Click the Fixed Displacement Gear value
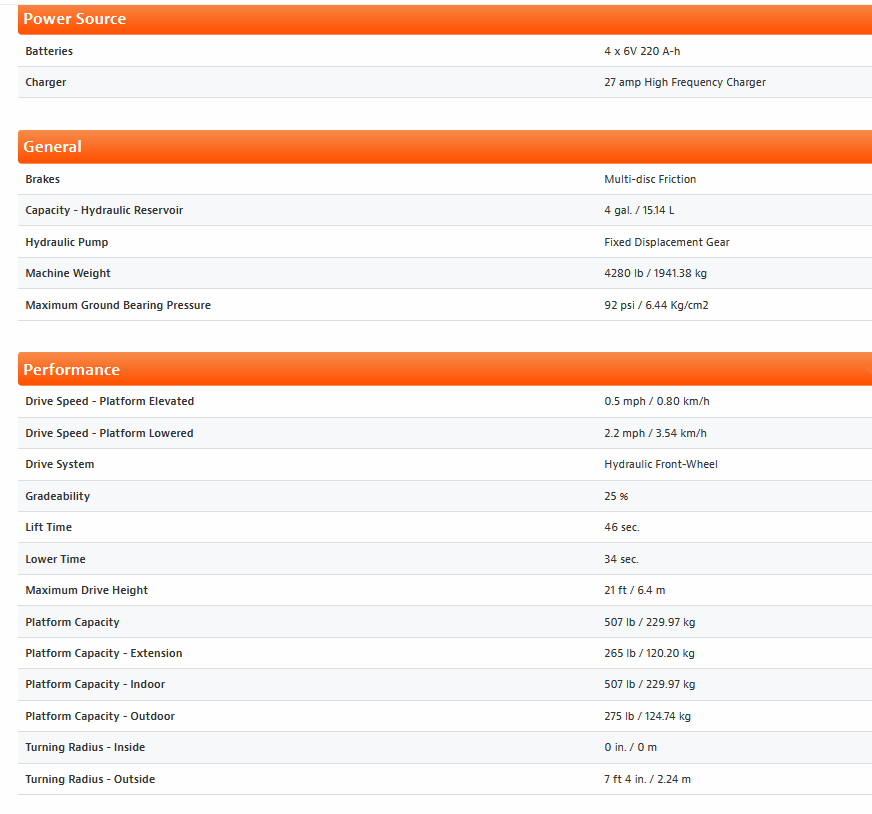Viewport: 872px width, 814px height. coord(666,243)
